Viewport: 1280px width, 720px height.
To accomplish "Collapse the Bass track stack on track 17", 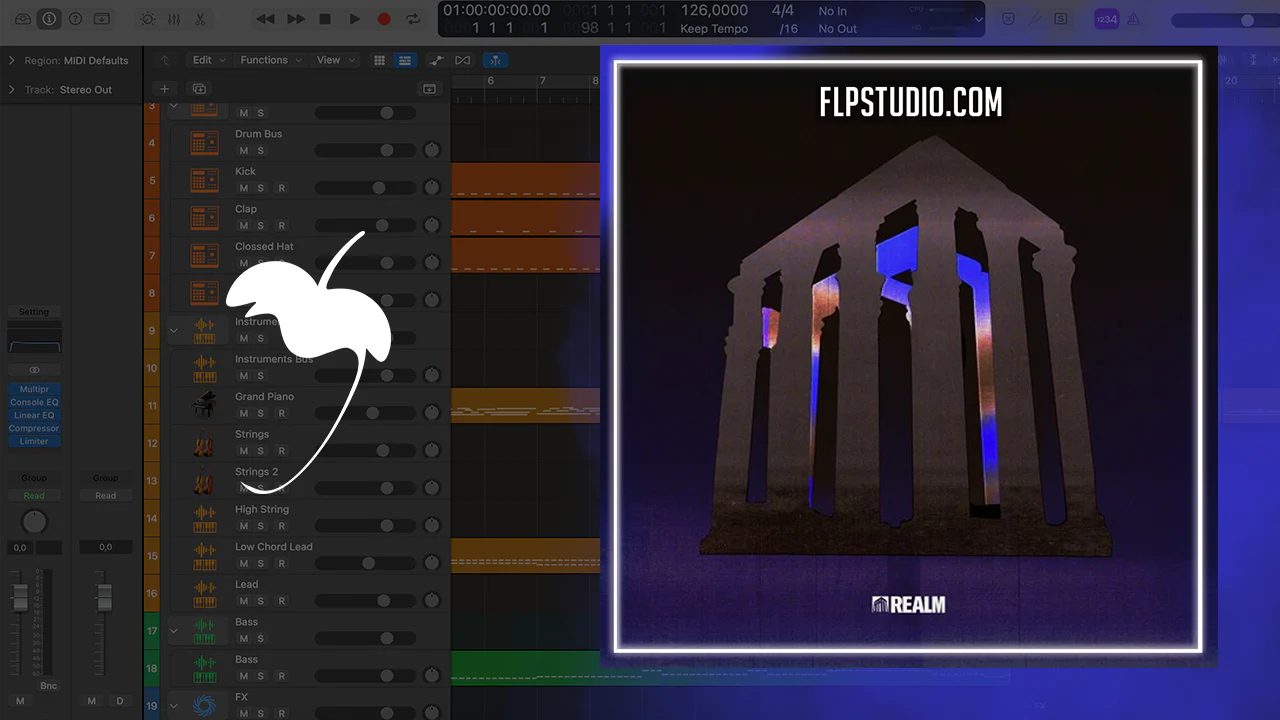I will [174, 631].
